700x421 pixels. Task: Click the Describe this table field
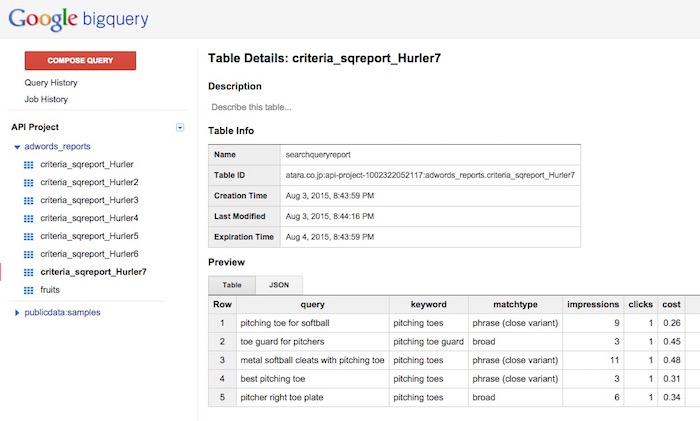pos(251,107)
